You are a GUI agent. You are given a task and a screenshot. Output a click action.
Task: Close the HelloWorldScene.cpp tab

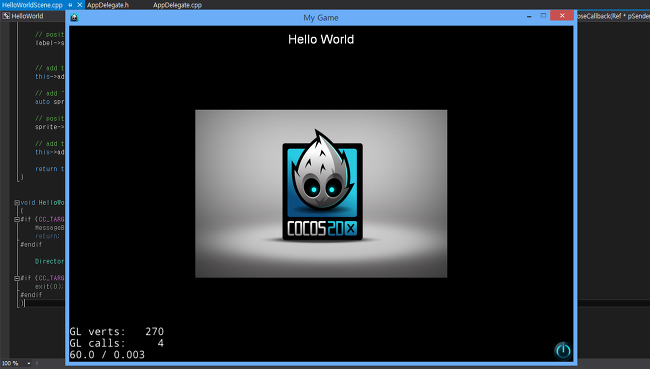point(80,5)
